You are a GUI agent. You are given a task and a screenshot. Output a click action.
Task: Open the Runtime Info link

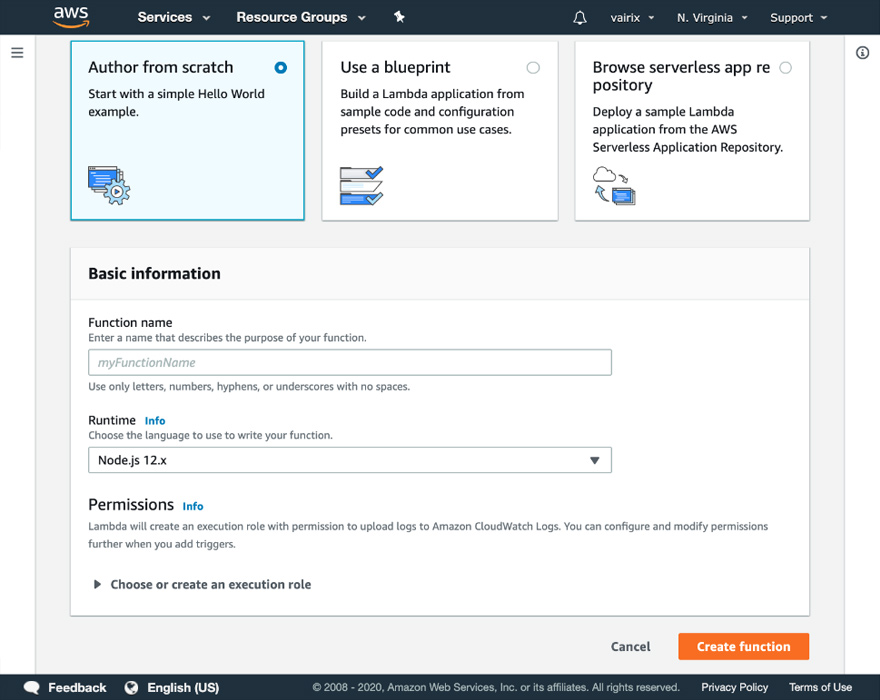tap(155, 421)
